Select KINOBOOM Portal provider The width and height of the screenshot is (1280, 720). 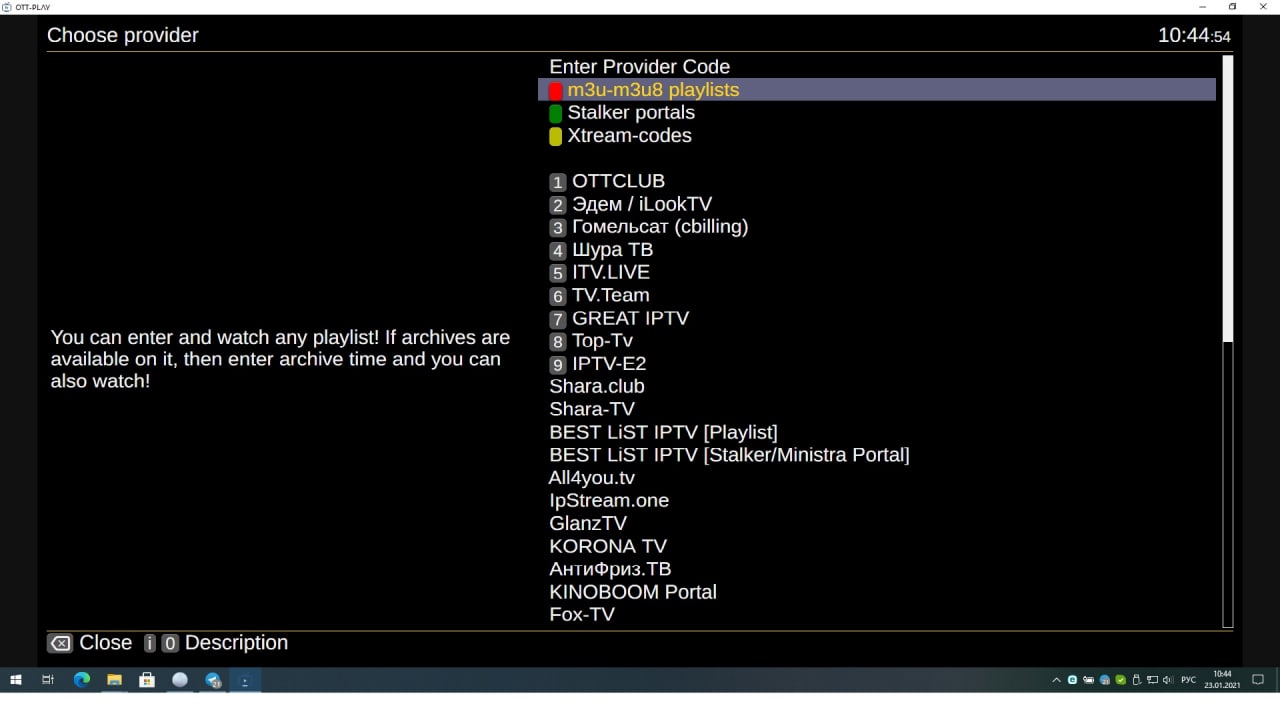pos(633,592)
